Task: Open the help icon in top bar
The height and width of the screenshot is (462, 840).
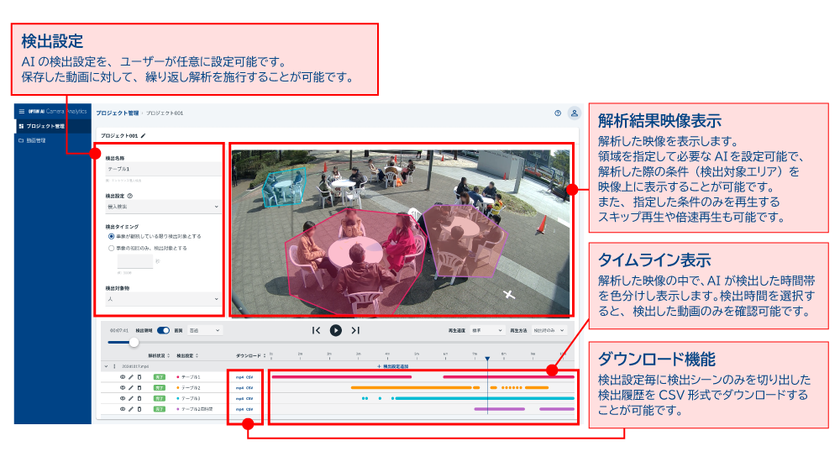Action: [558, 113]
